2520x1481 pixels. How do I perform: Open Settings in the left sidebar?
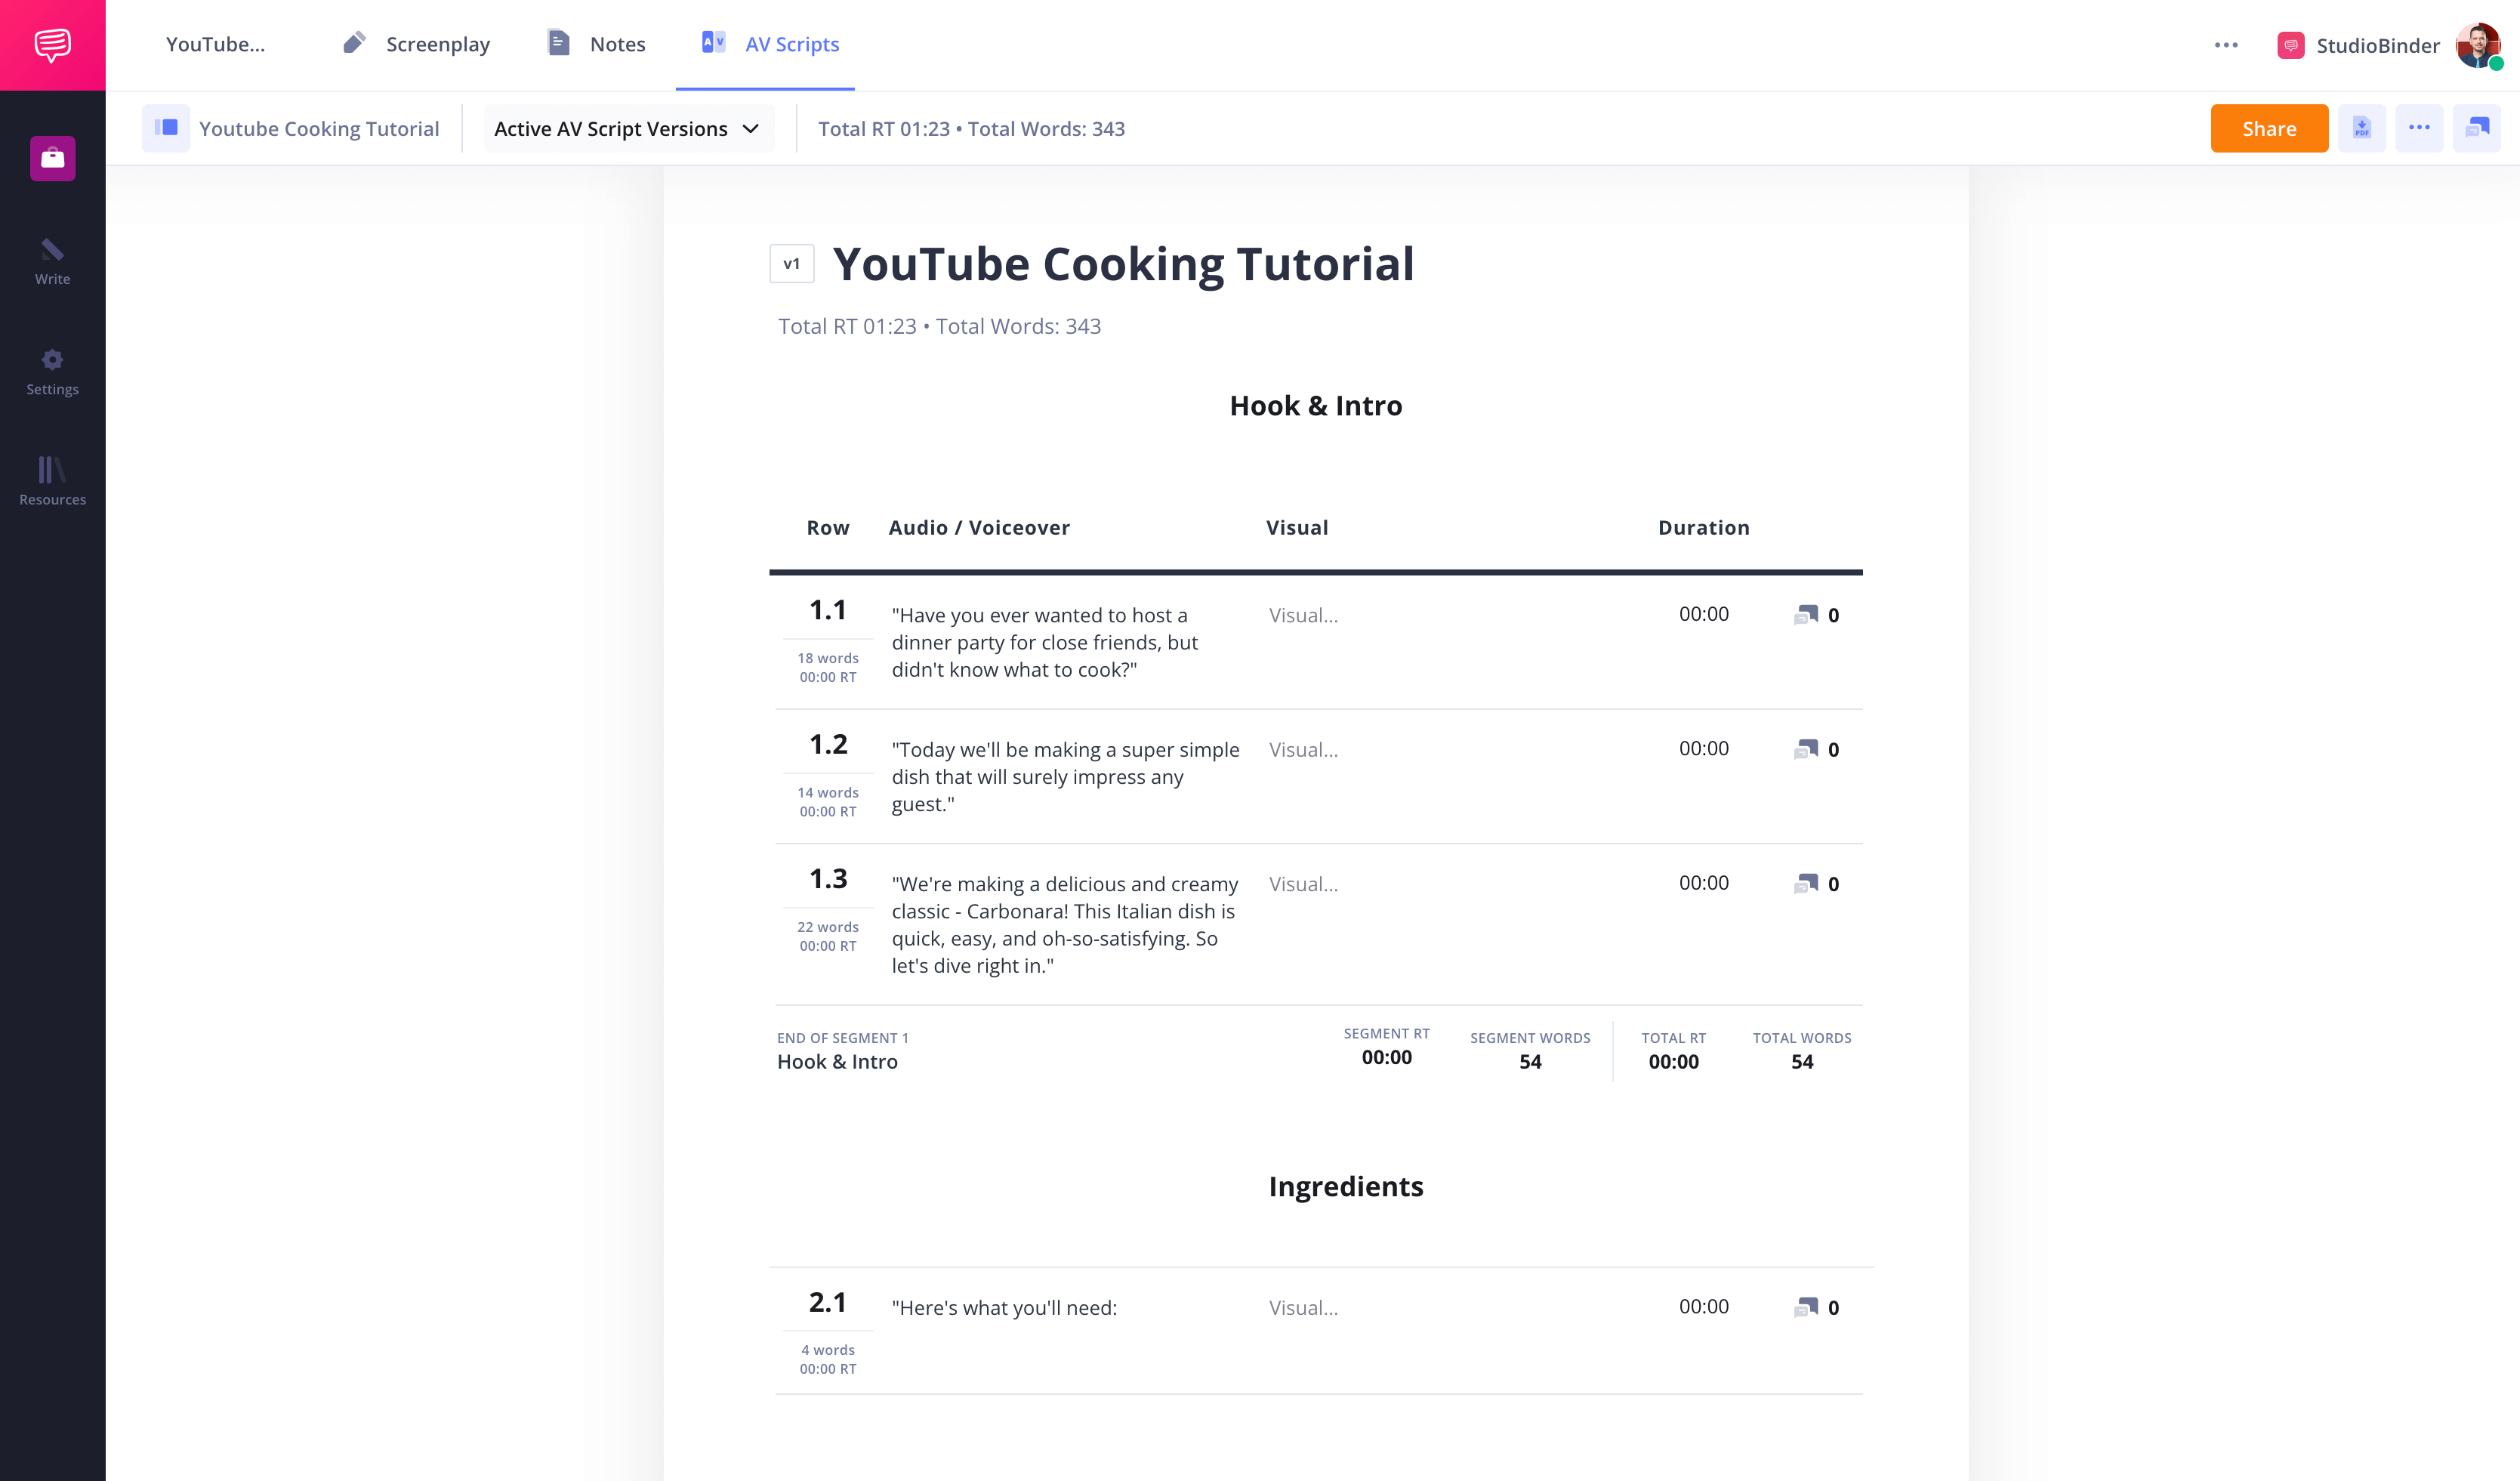[52, 372]
